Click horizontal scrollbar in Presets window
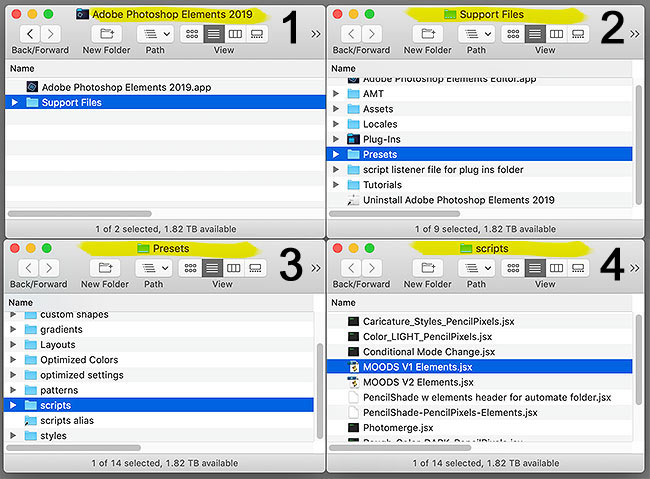The image size is (650, 479). (73, 447)
